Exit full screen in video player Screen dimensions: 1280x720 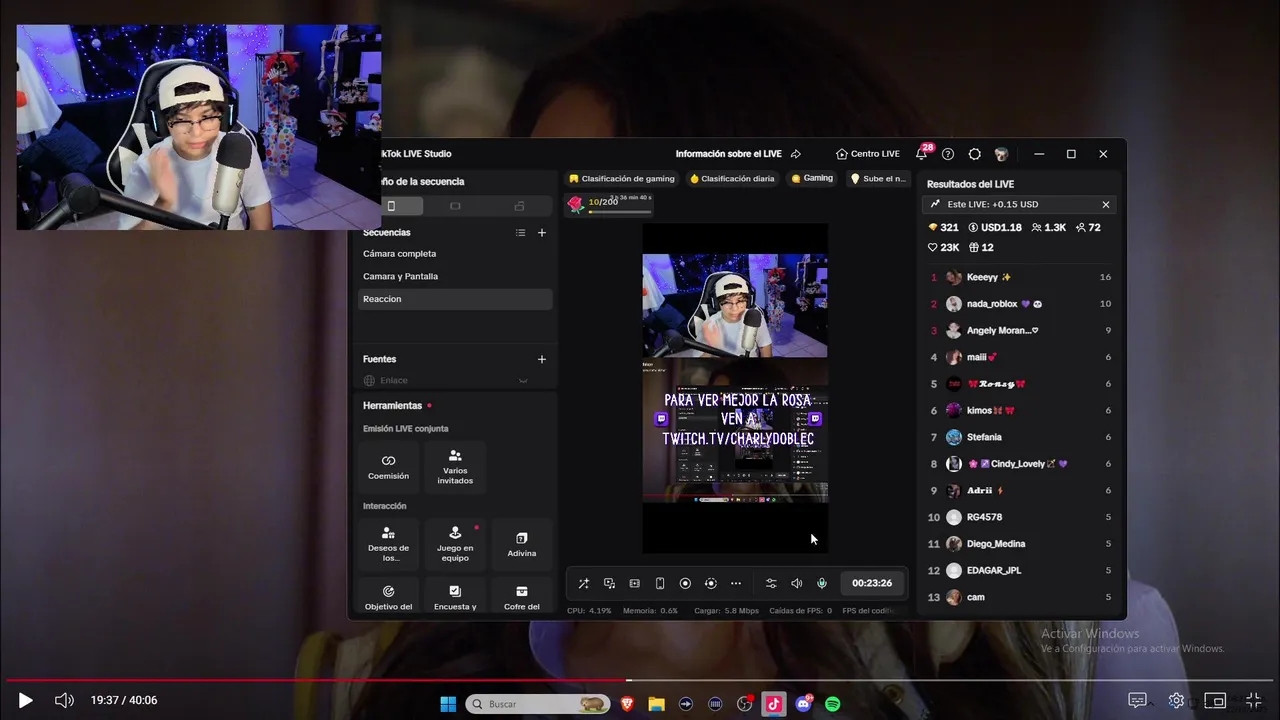(1254, 701)
